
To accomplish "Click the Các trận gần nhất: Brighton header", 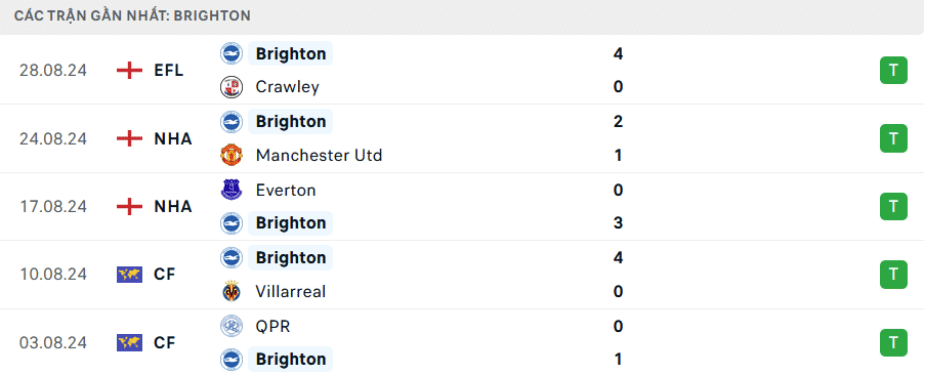I will (133, 16).
